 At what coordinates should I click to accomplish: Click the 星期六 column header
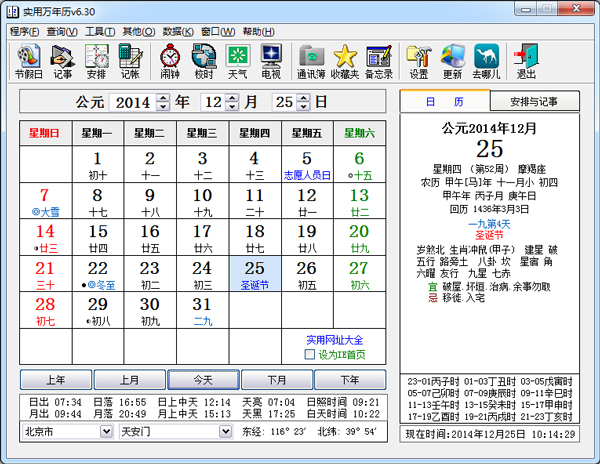point(360,133)
